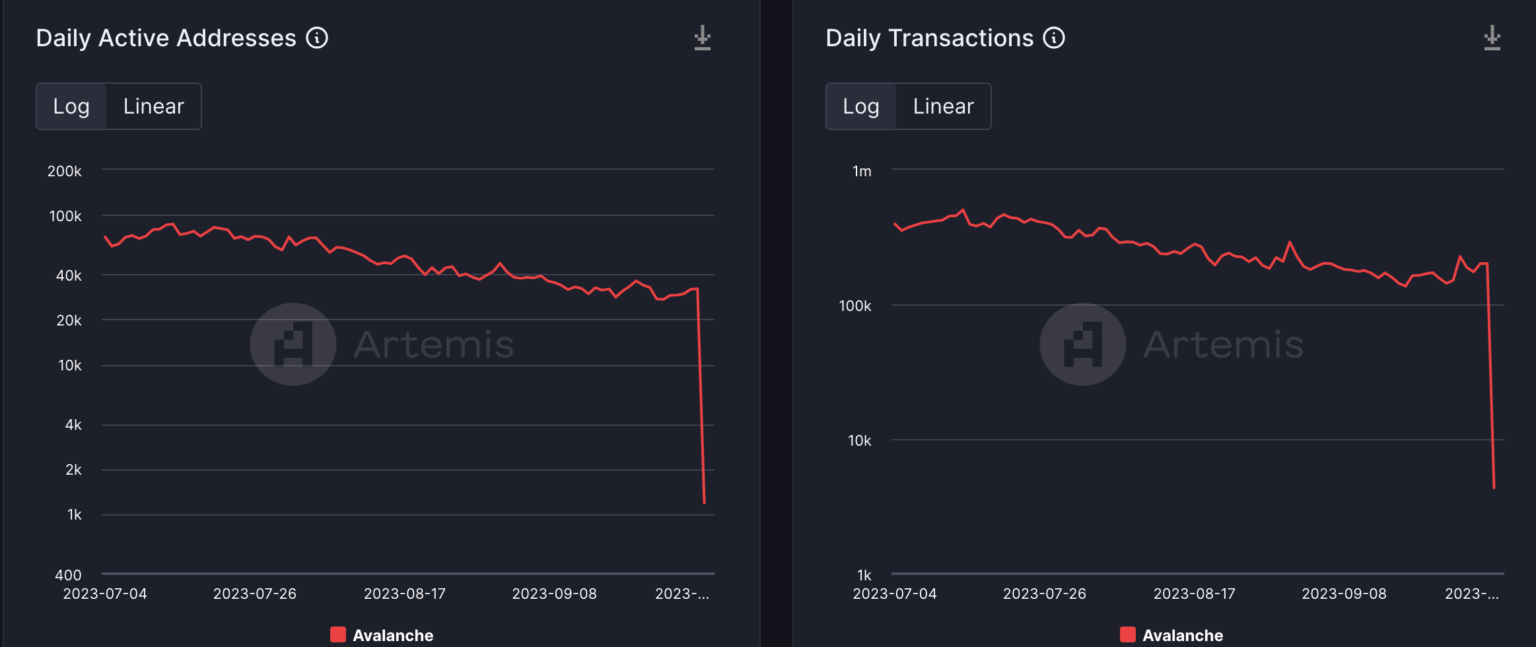Click the Daily Active Addresses title
The width and height of the screenshot is (1536, 647).
coord(166,39)
